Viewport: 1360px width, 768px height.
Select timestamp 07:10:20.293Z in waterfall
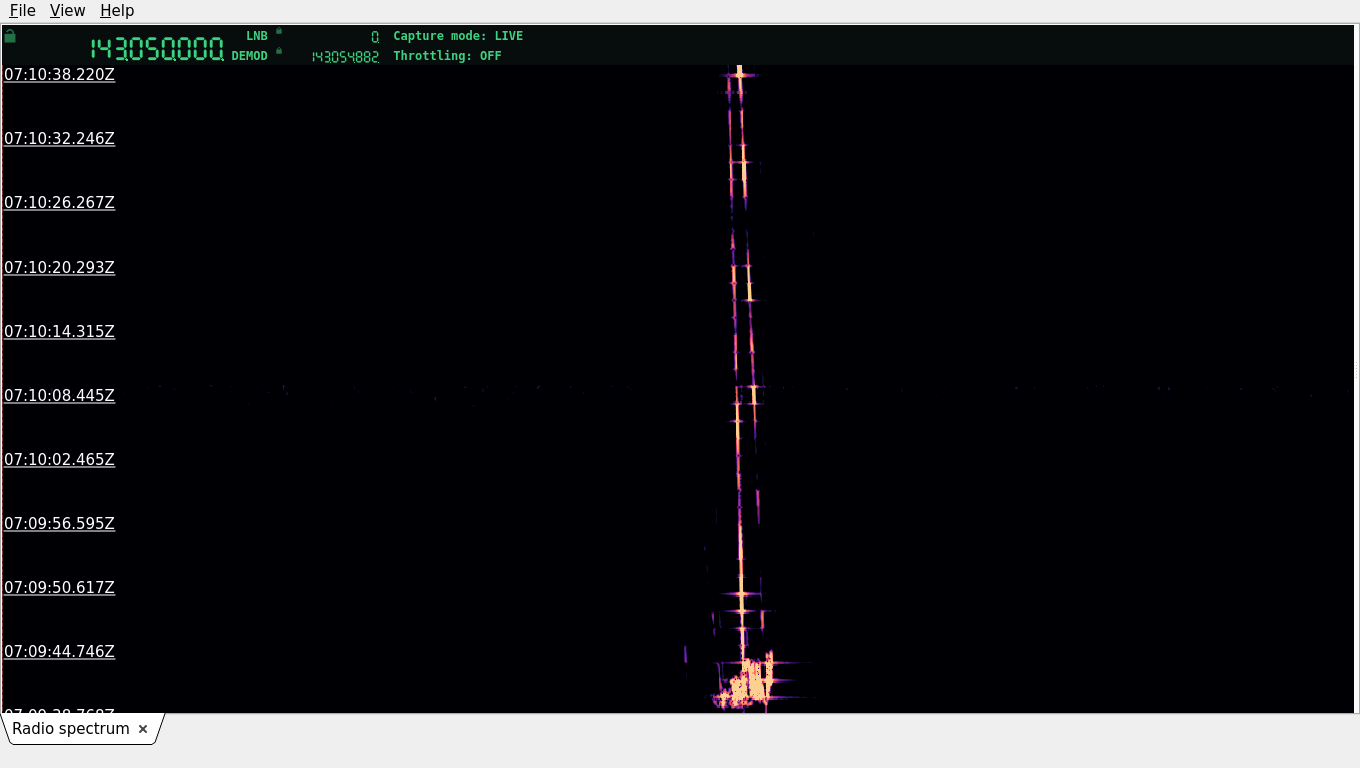pyautogui.click(x=59, y=267)
